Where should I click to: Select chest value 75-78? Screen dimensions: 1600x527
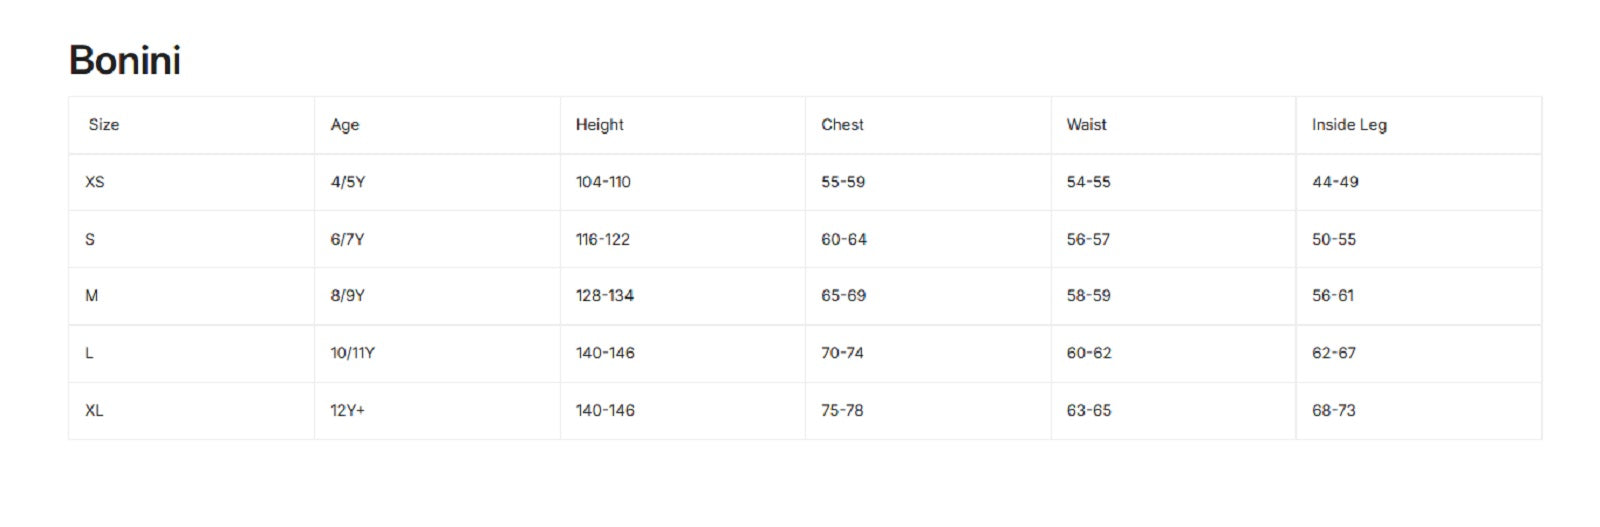pyautogui.click(x=842, y=410)
